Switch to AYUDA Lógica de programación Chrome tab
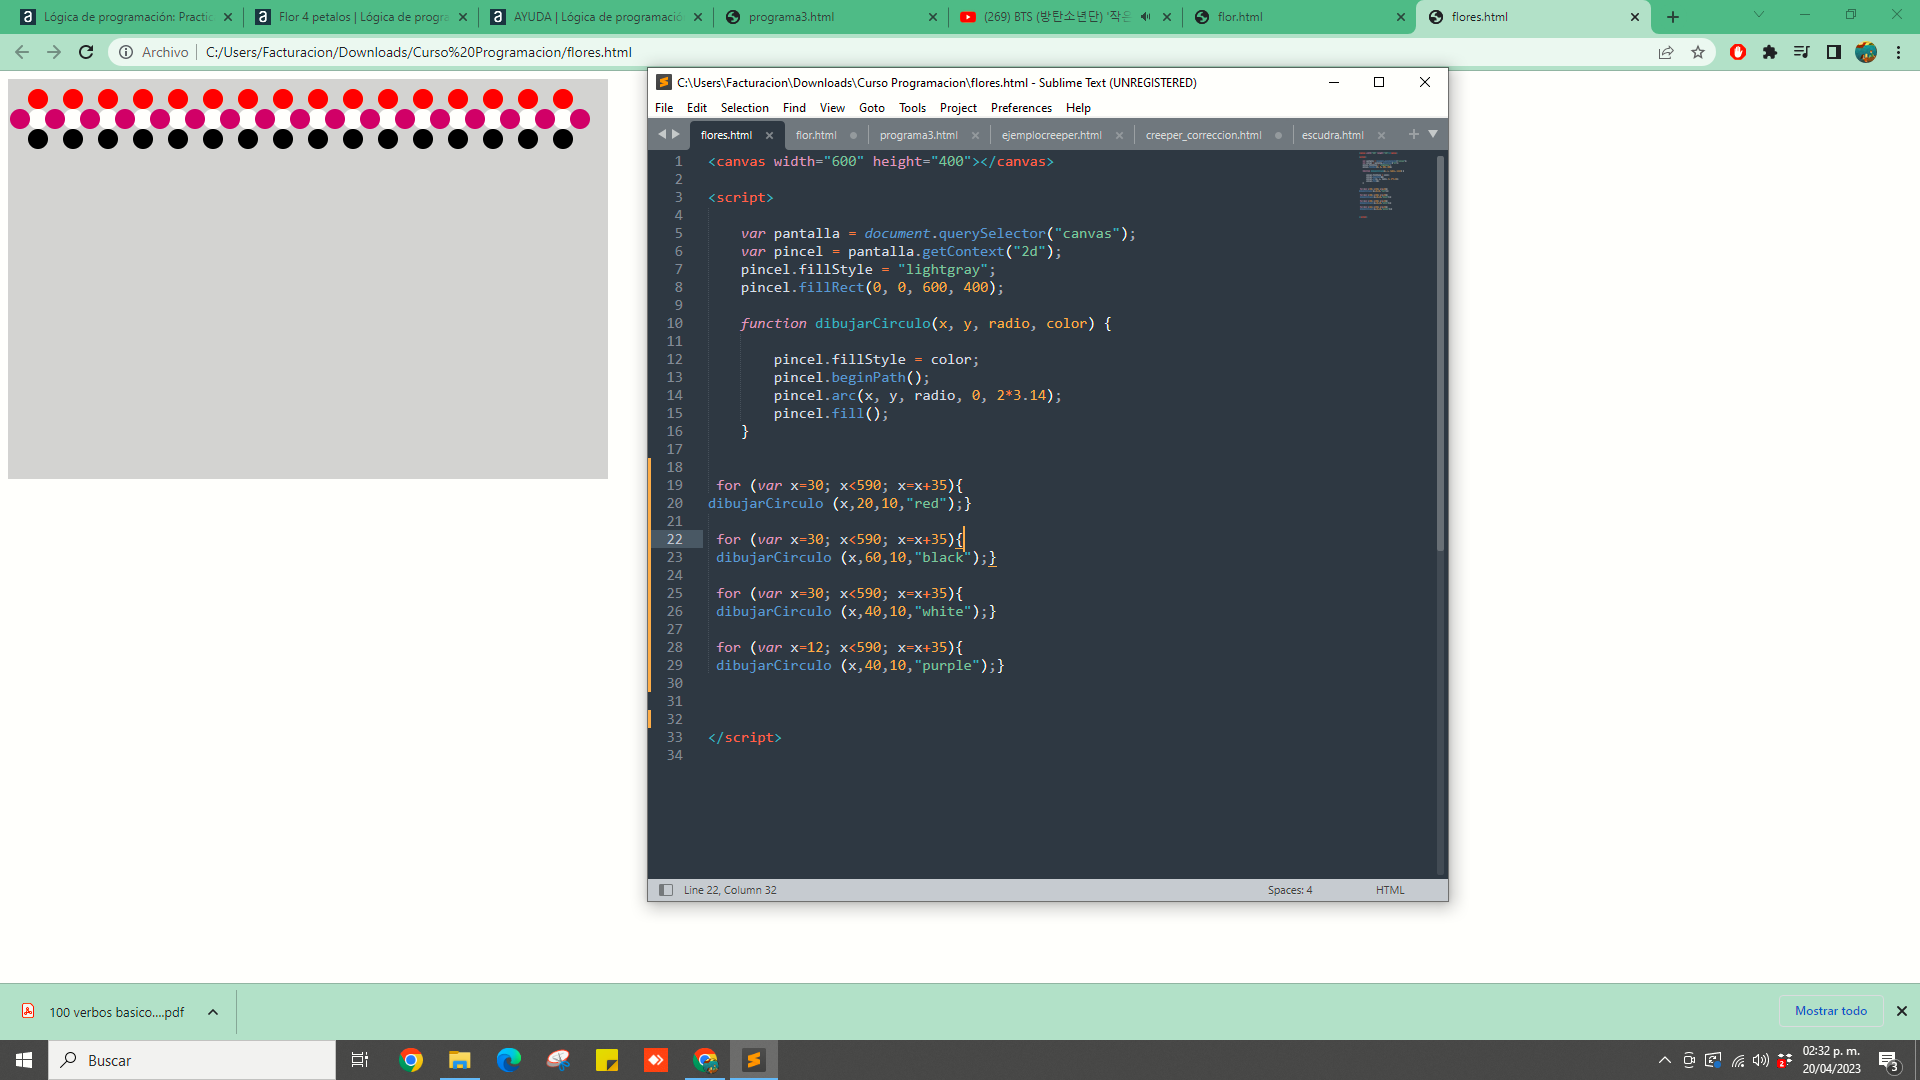Image resolution: width=1920 pixels, height=1080 pixels. click(596, 17)
